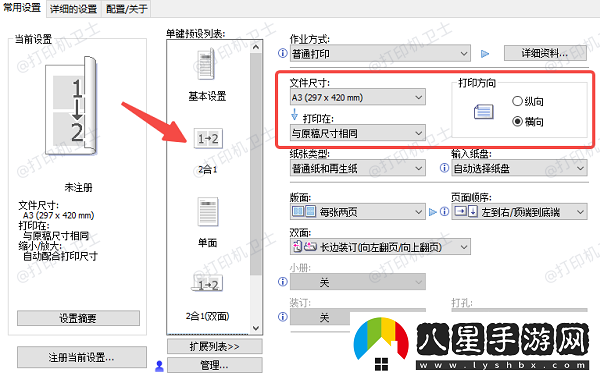This screenshot has height=376, width=600.
Task: Open the 输入纸盘 自动选择纸盘 dropdown
Action: pyautogui.click(x=519, y=168)
